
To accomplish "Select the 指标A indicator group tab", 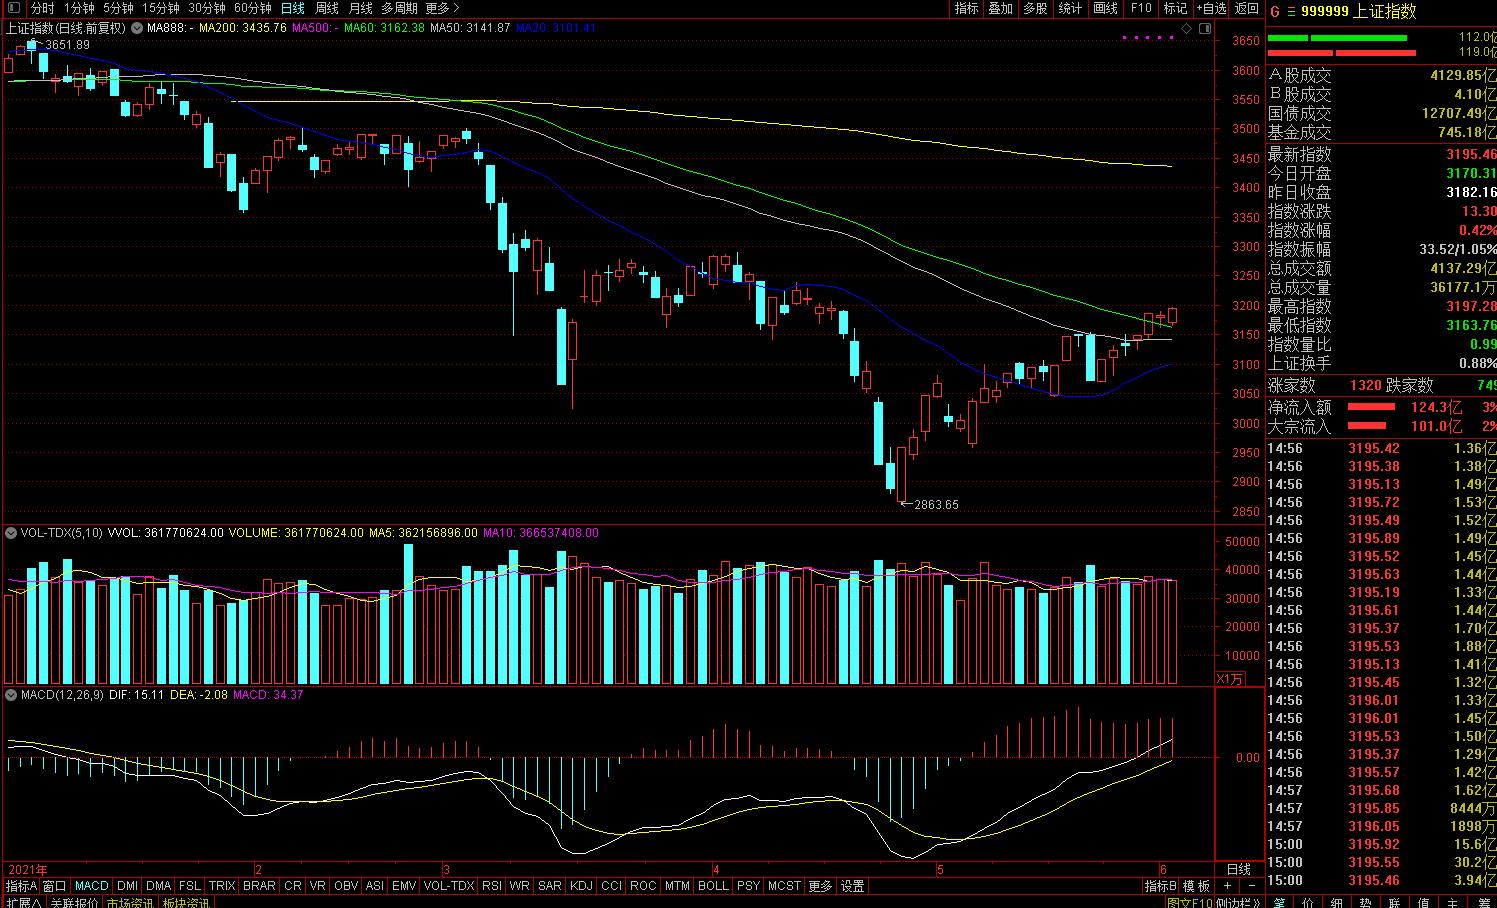I will tap(20, 886).
